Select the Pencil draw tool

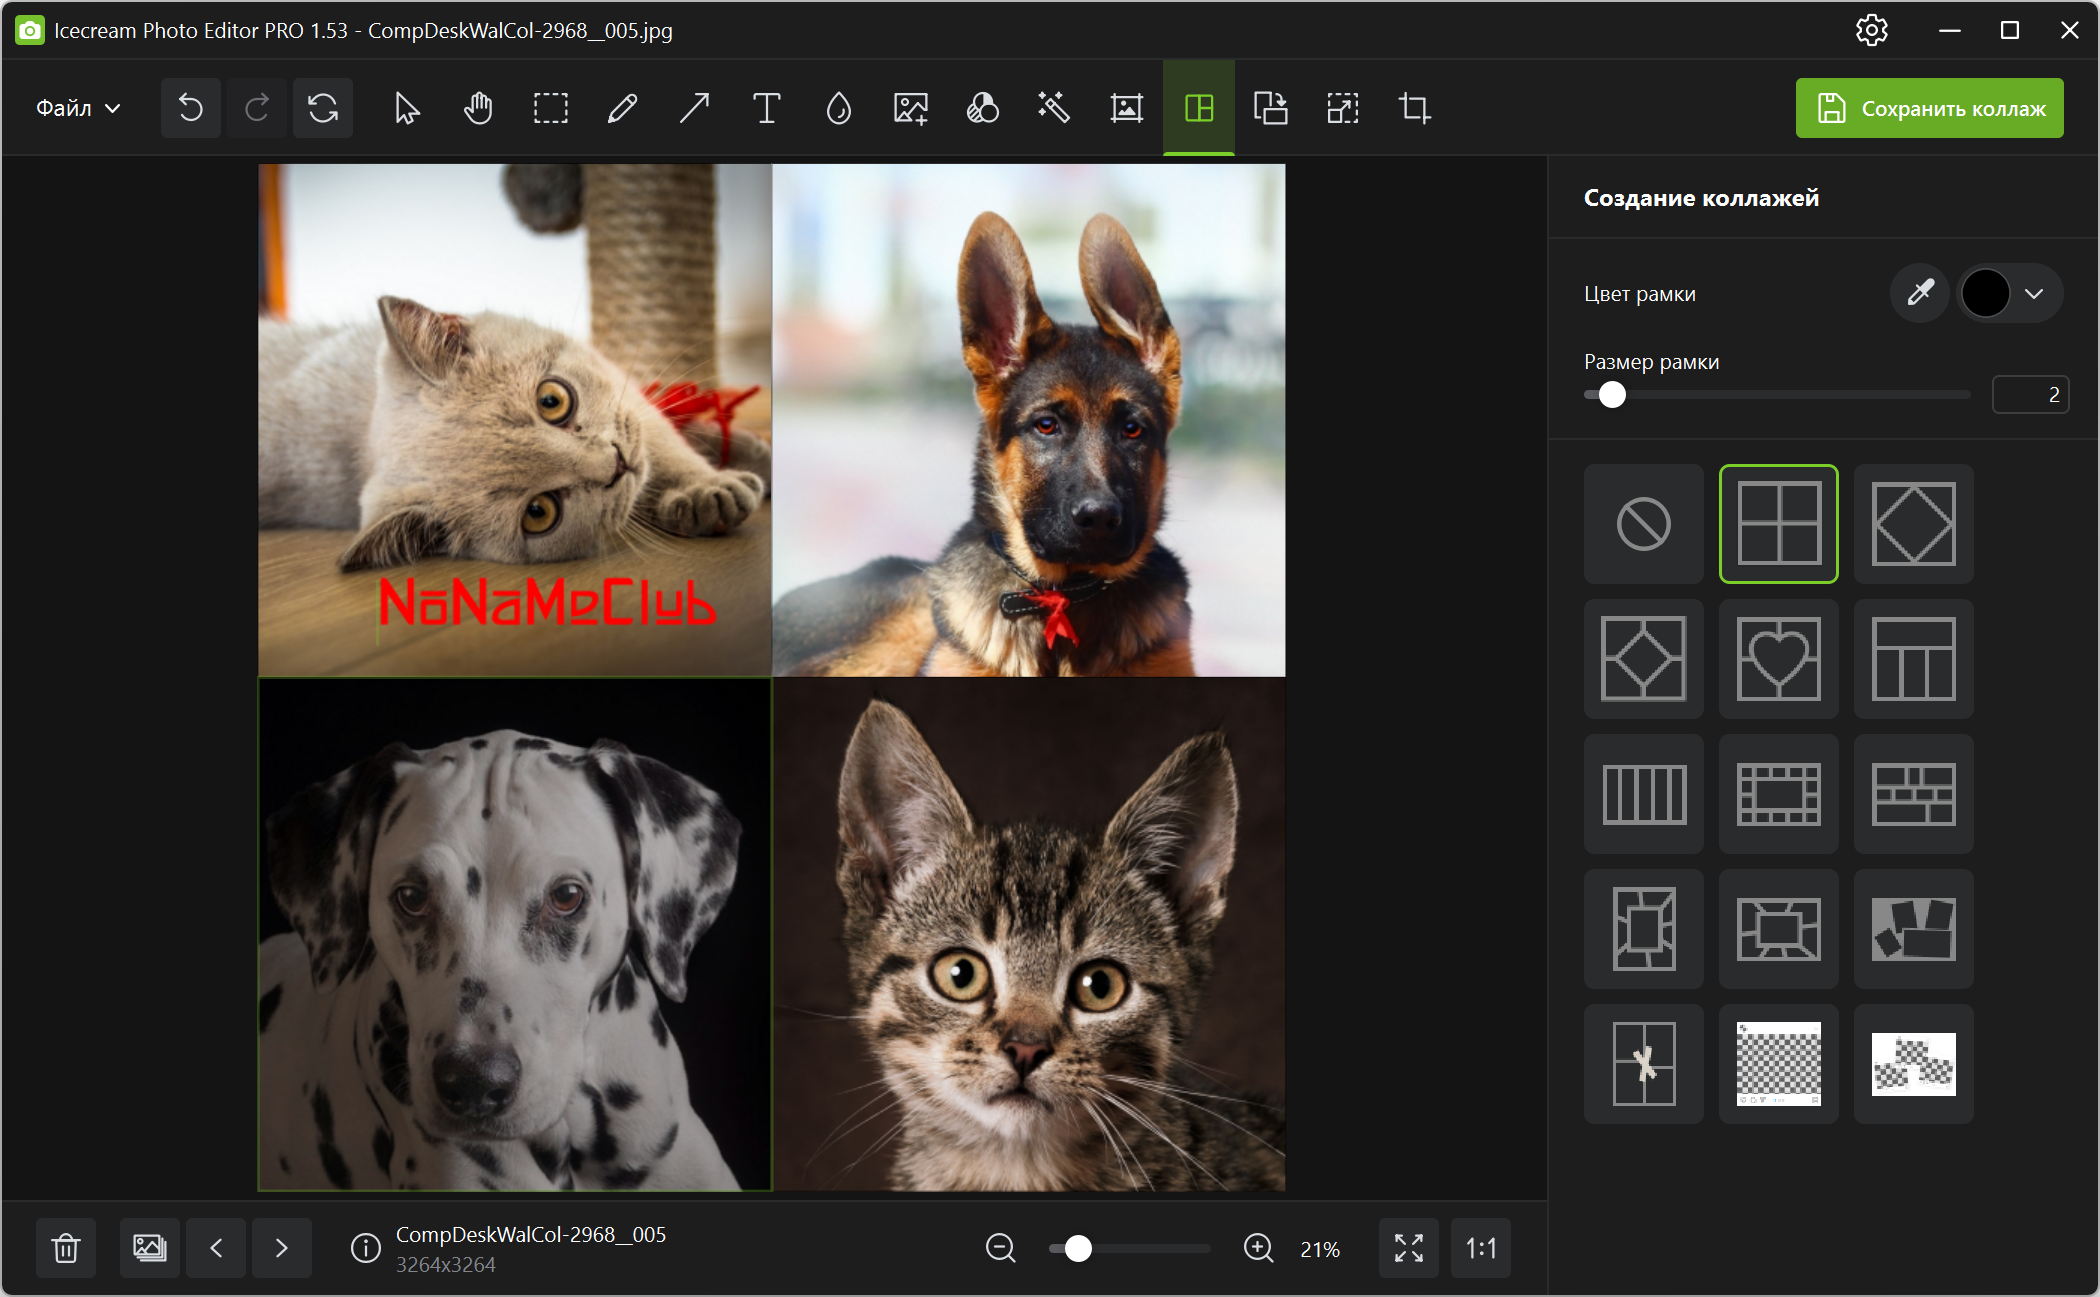(x=622, y=108)
